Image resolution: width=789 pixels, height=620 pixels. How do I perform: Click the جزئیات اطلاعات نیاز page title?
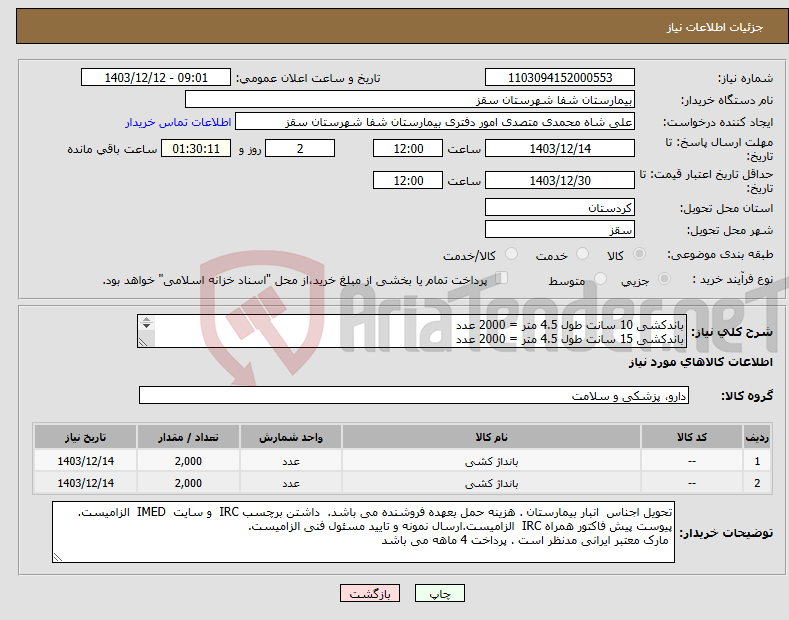point(715,27)
